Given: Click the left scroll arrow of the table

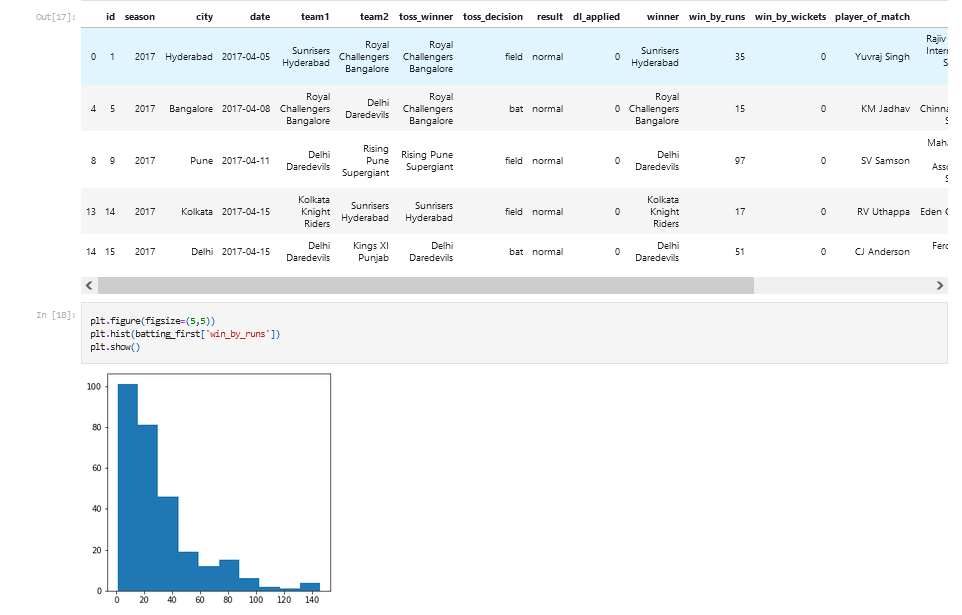Looking at the screenshot, I should click(89, 285).
